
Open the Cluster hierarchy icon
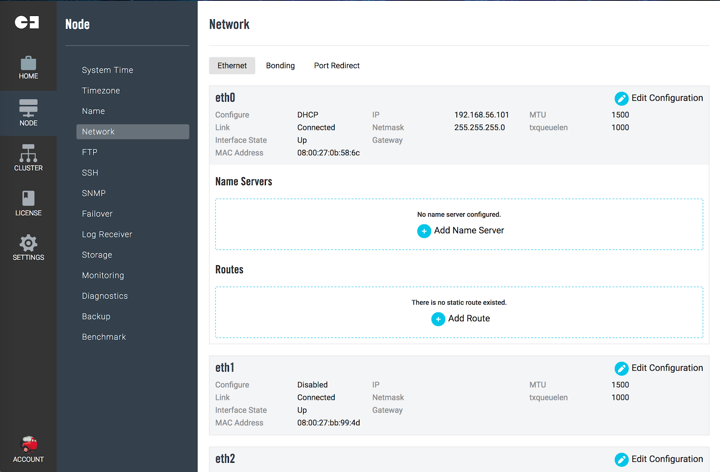pos(28,153)
